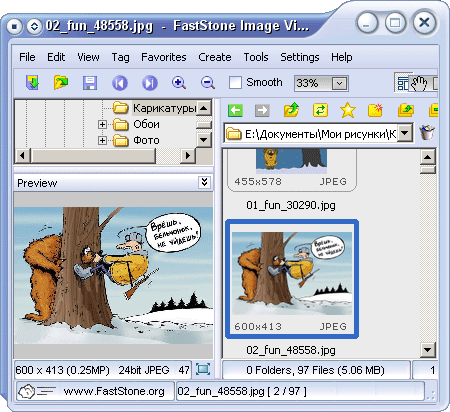Click the refresh folder icon
The image size is (450, 412).
(x=320, y=110)
